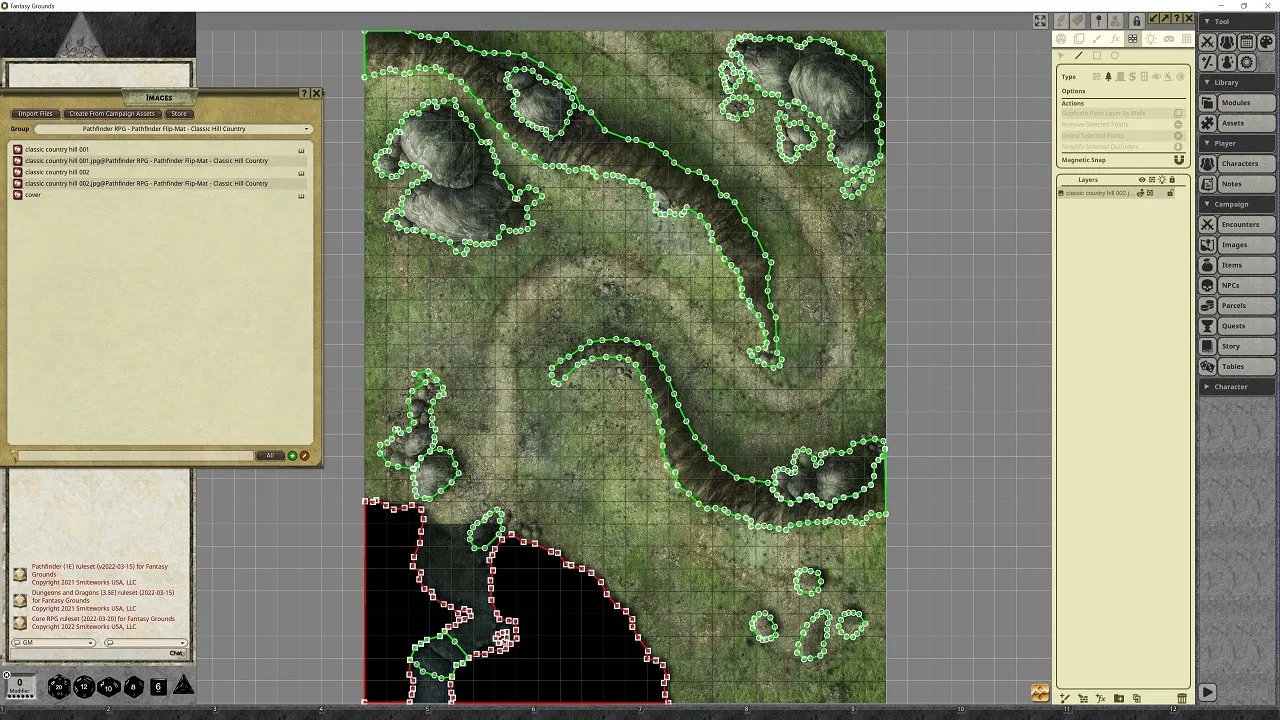Open the Modules sidebar entry

click(x=1237, y=103)
